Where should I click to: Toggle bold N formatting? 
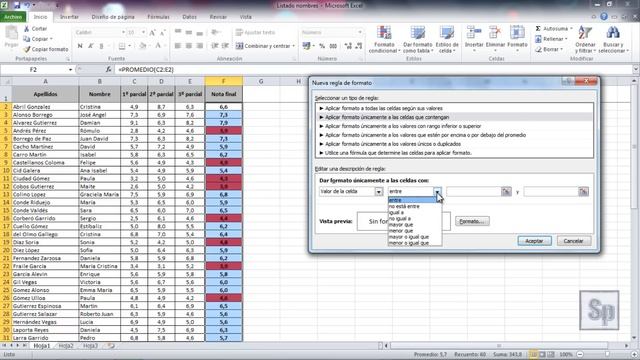pos(80,46)
